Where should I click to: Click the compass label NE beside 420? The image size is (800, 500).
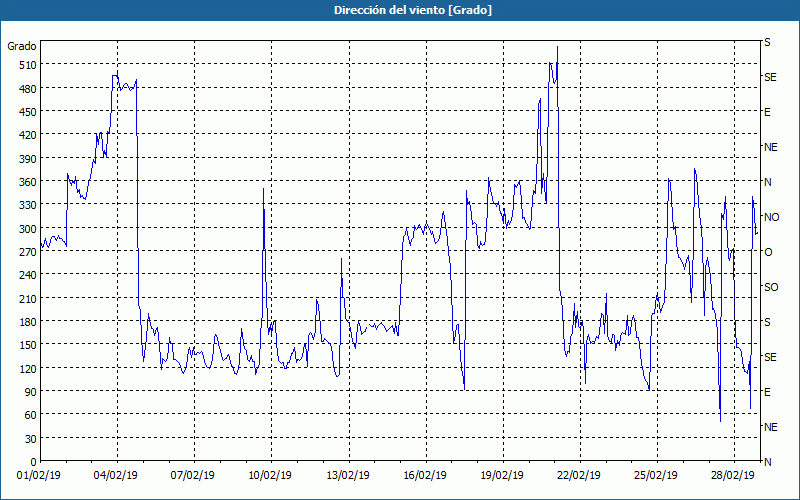[x=770, y=147]
